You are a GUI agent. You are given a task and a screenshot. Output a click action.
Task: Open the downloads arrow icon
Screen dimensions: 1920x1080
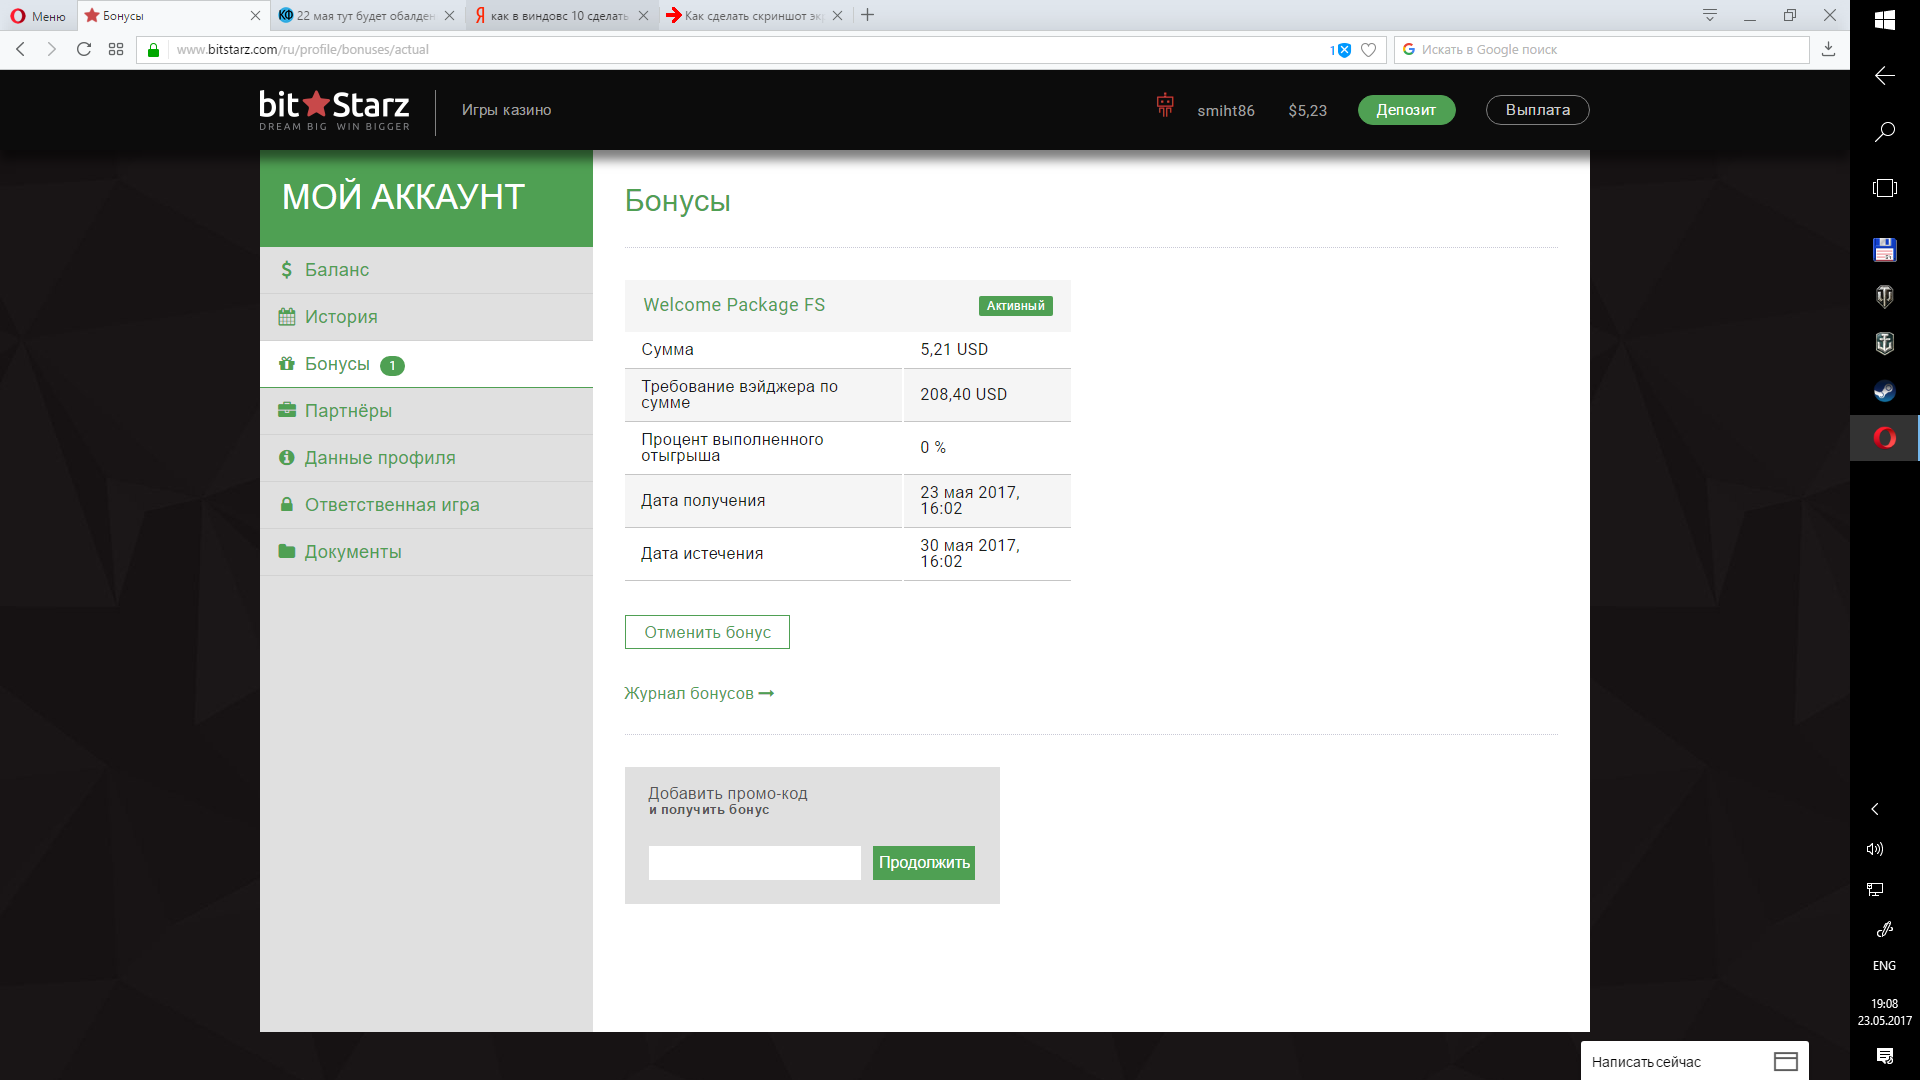coord(1828,49)
